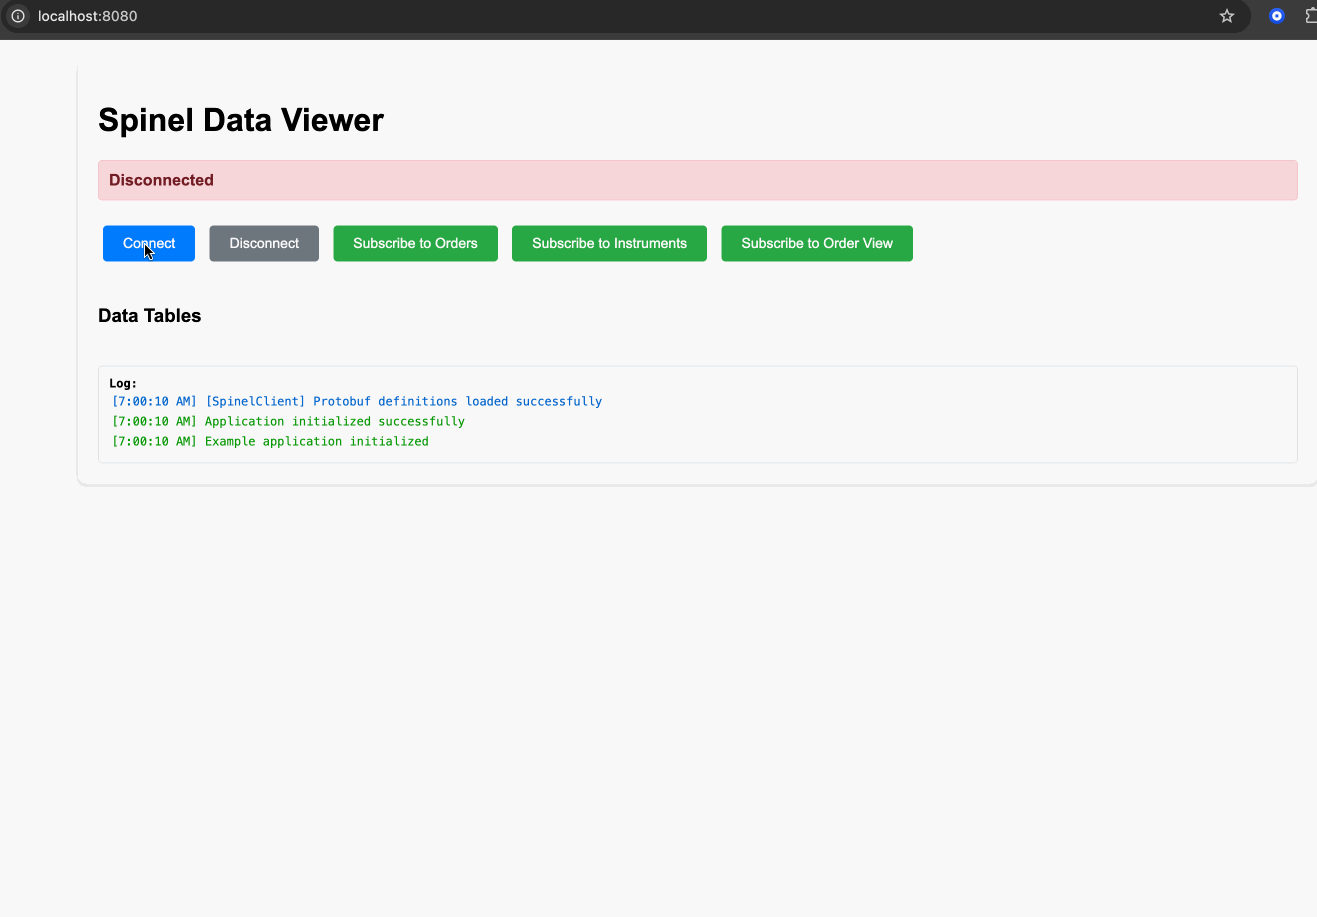Image resolution: width=1317 pixels, height=917 pixels.
Task: Click the Example application initialized log line
Action: coord(316,441)
